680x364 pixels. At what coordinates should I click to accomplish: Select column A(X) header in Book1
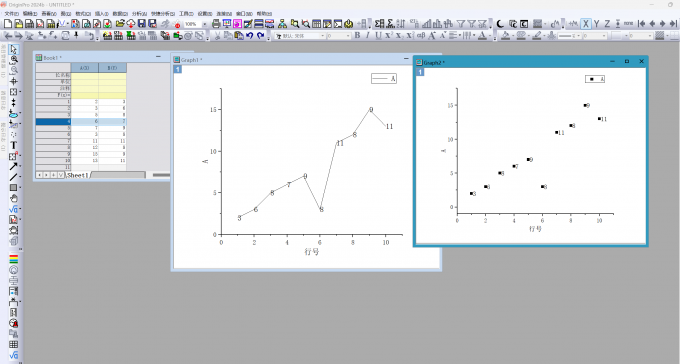(85, 68)
